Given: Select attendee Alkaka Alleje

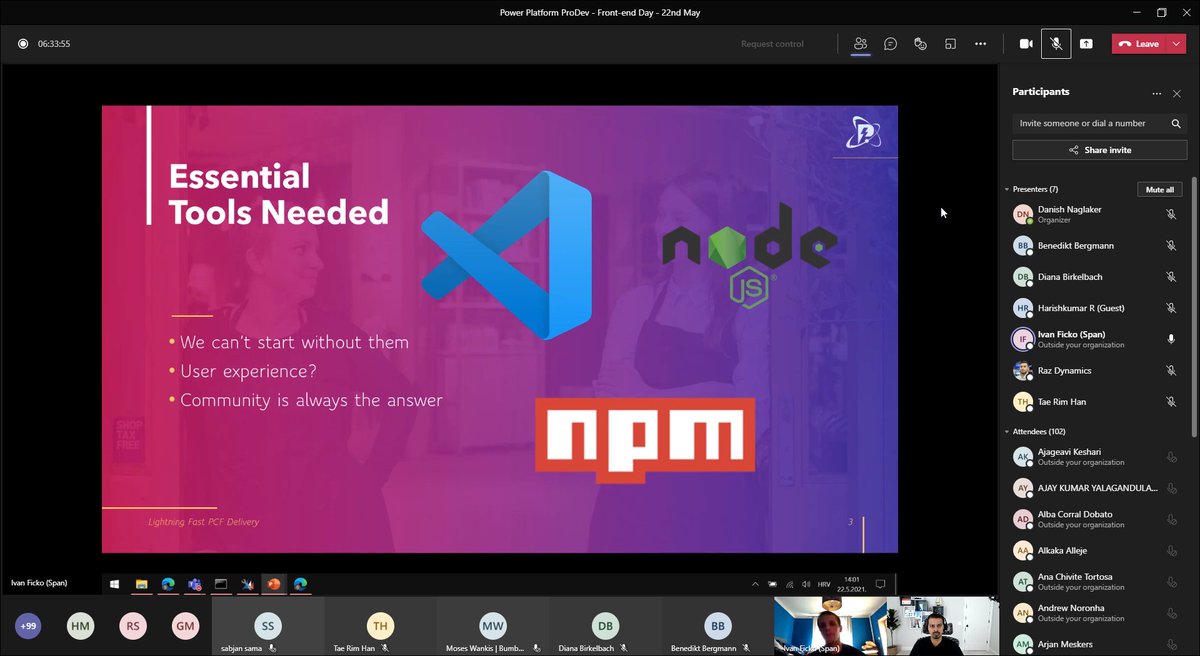Looking at the screenshot, I should point(1096,550).
